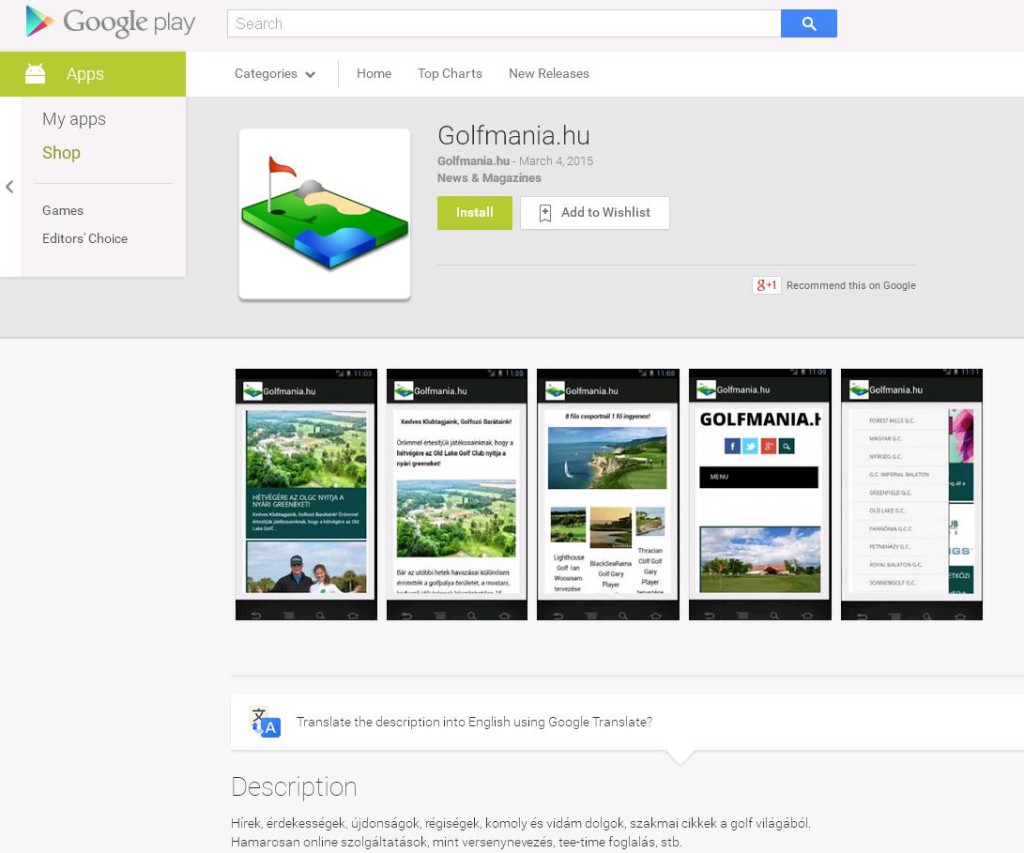Click the March 4, 2015 date text
The height and width of the screenshot is (853, 1024).
[x=556, y=161]
